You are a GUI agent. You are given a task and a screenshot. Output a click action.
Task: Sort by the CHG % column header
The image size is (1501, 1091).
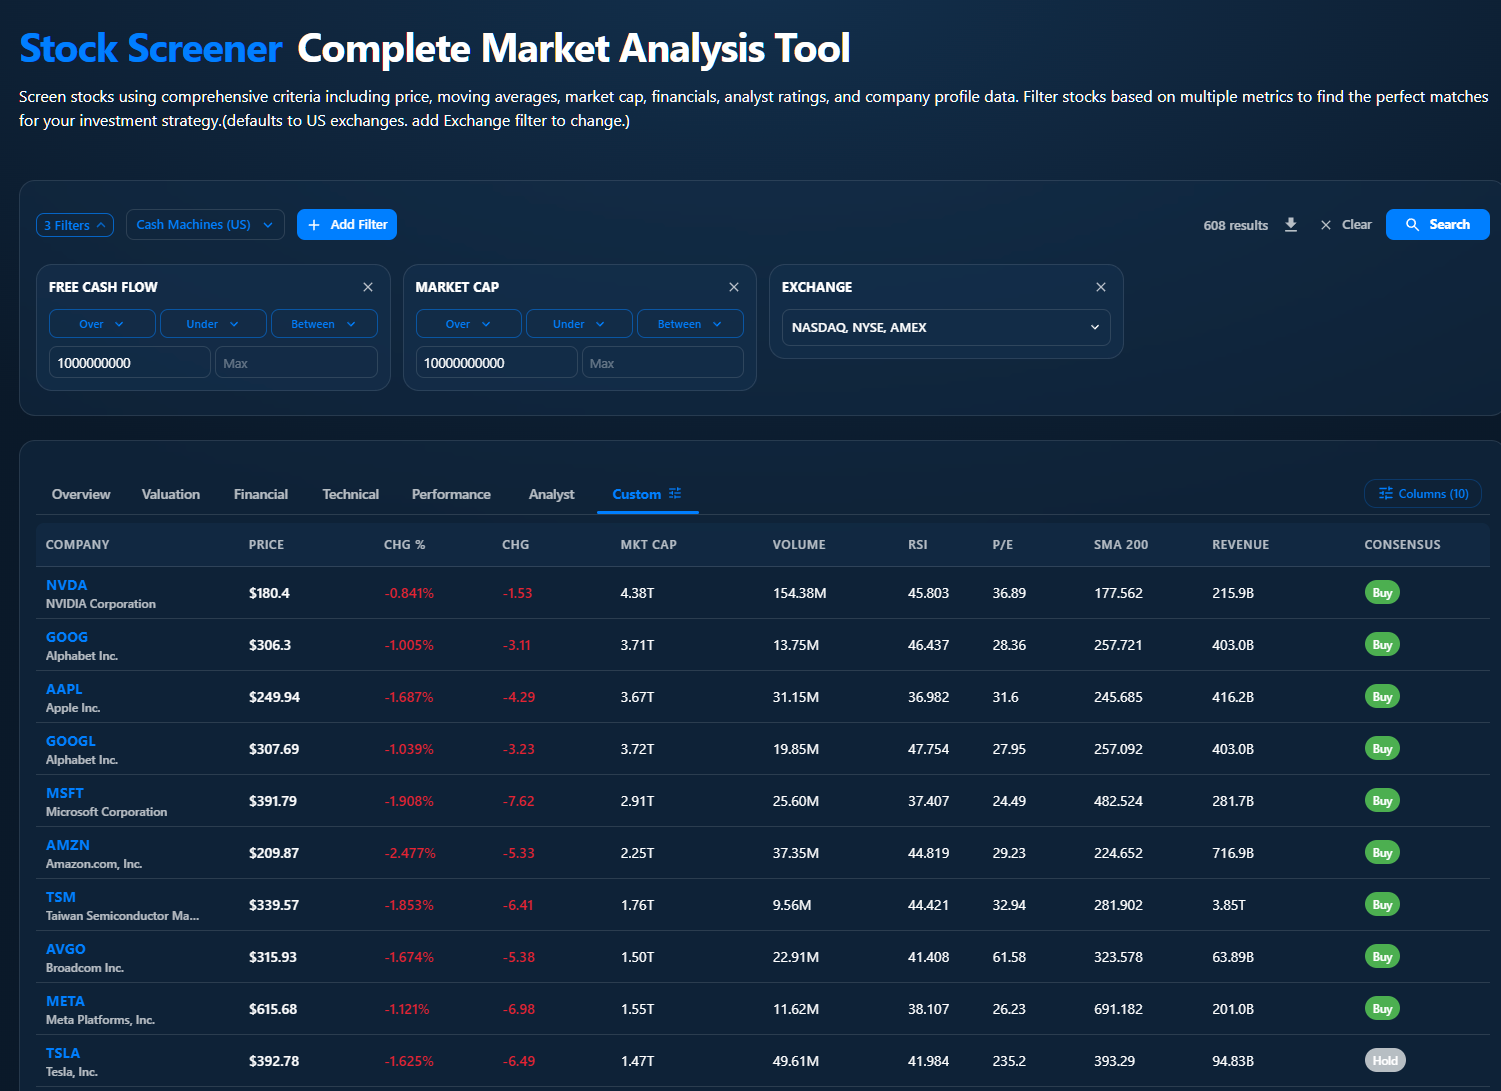point(405,545)
